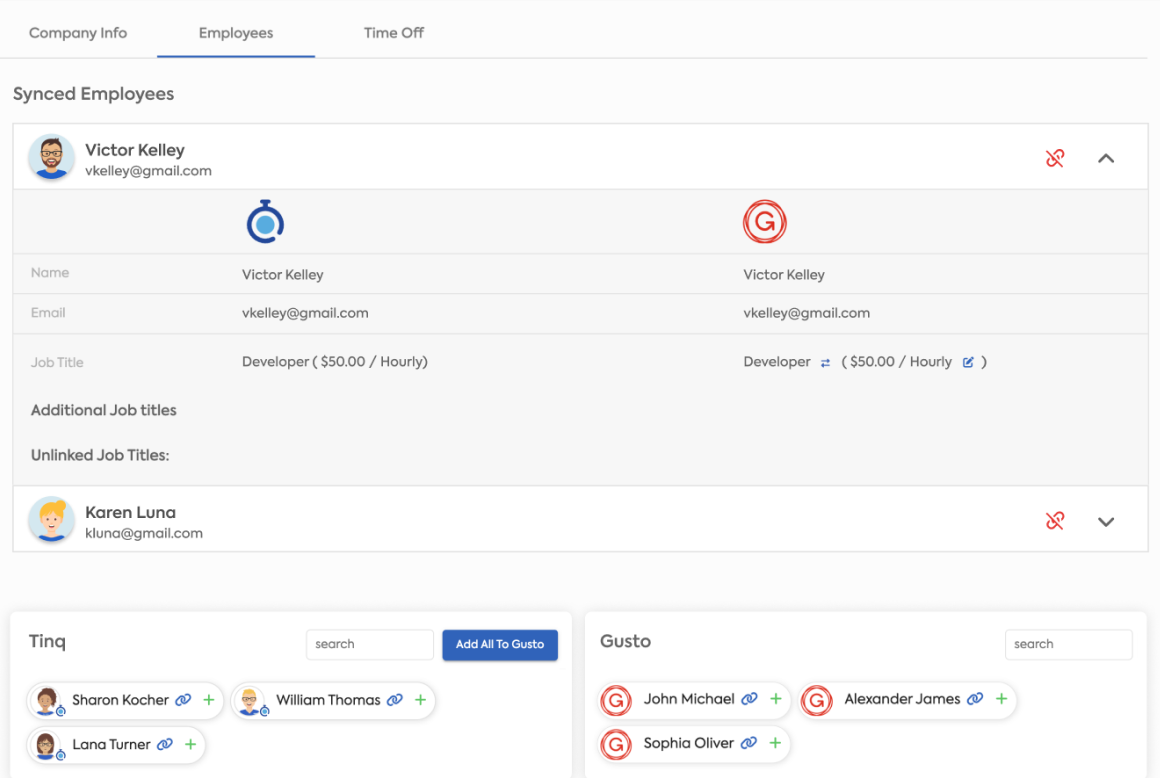Add John Michael with plus icon

(x=775, y=699)
